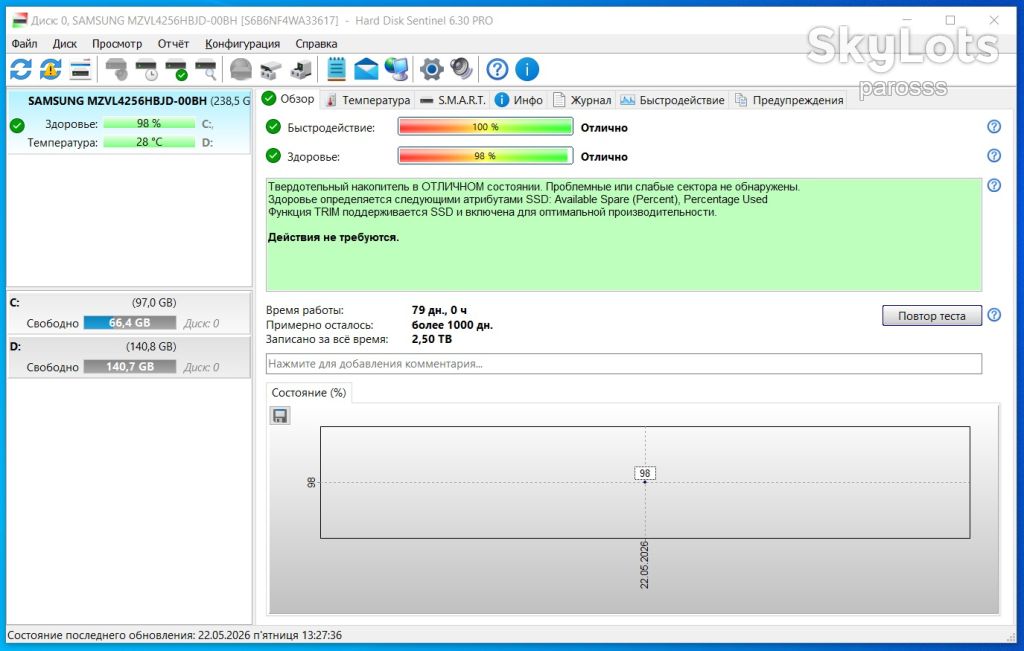The image size is (1024, 651).
Task: Open the Диск menu
Action: [x=65, y=44]
